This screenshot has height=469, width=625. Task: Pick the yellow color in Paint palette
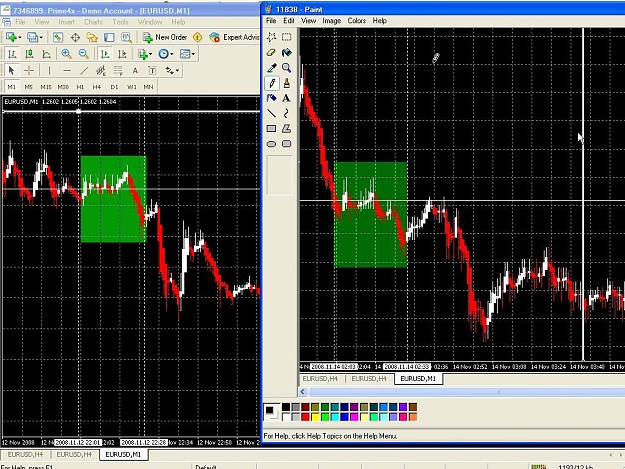315,417
